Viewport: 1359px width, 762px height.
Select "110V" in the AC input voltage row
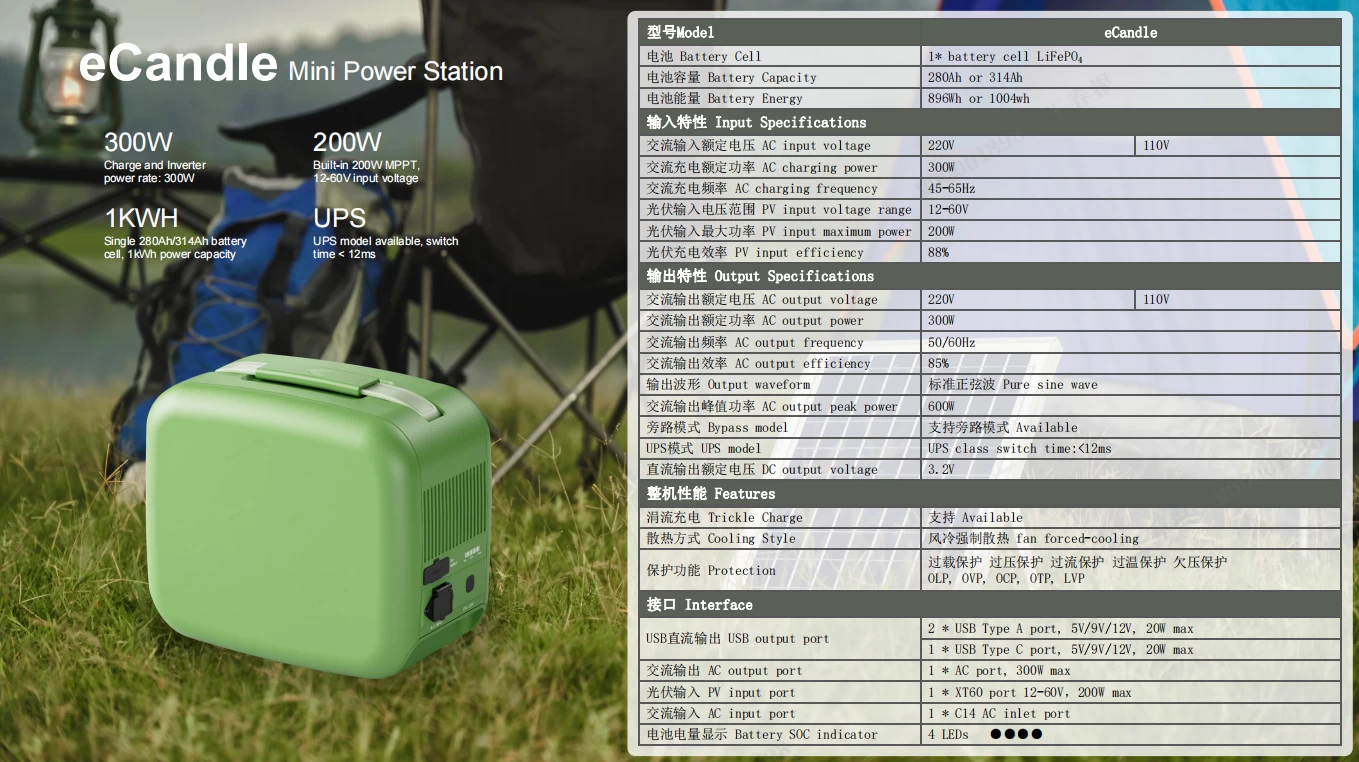point(1156,145)
